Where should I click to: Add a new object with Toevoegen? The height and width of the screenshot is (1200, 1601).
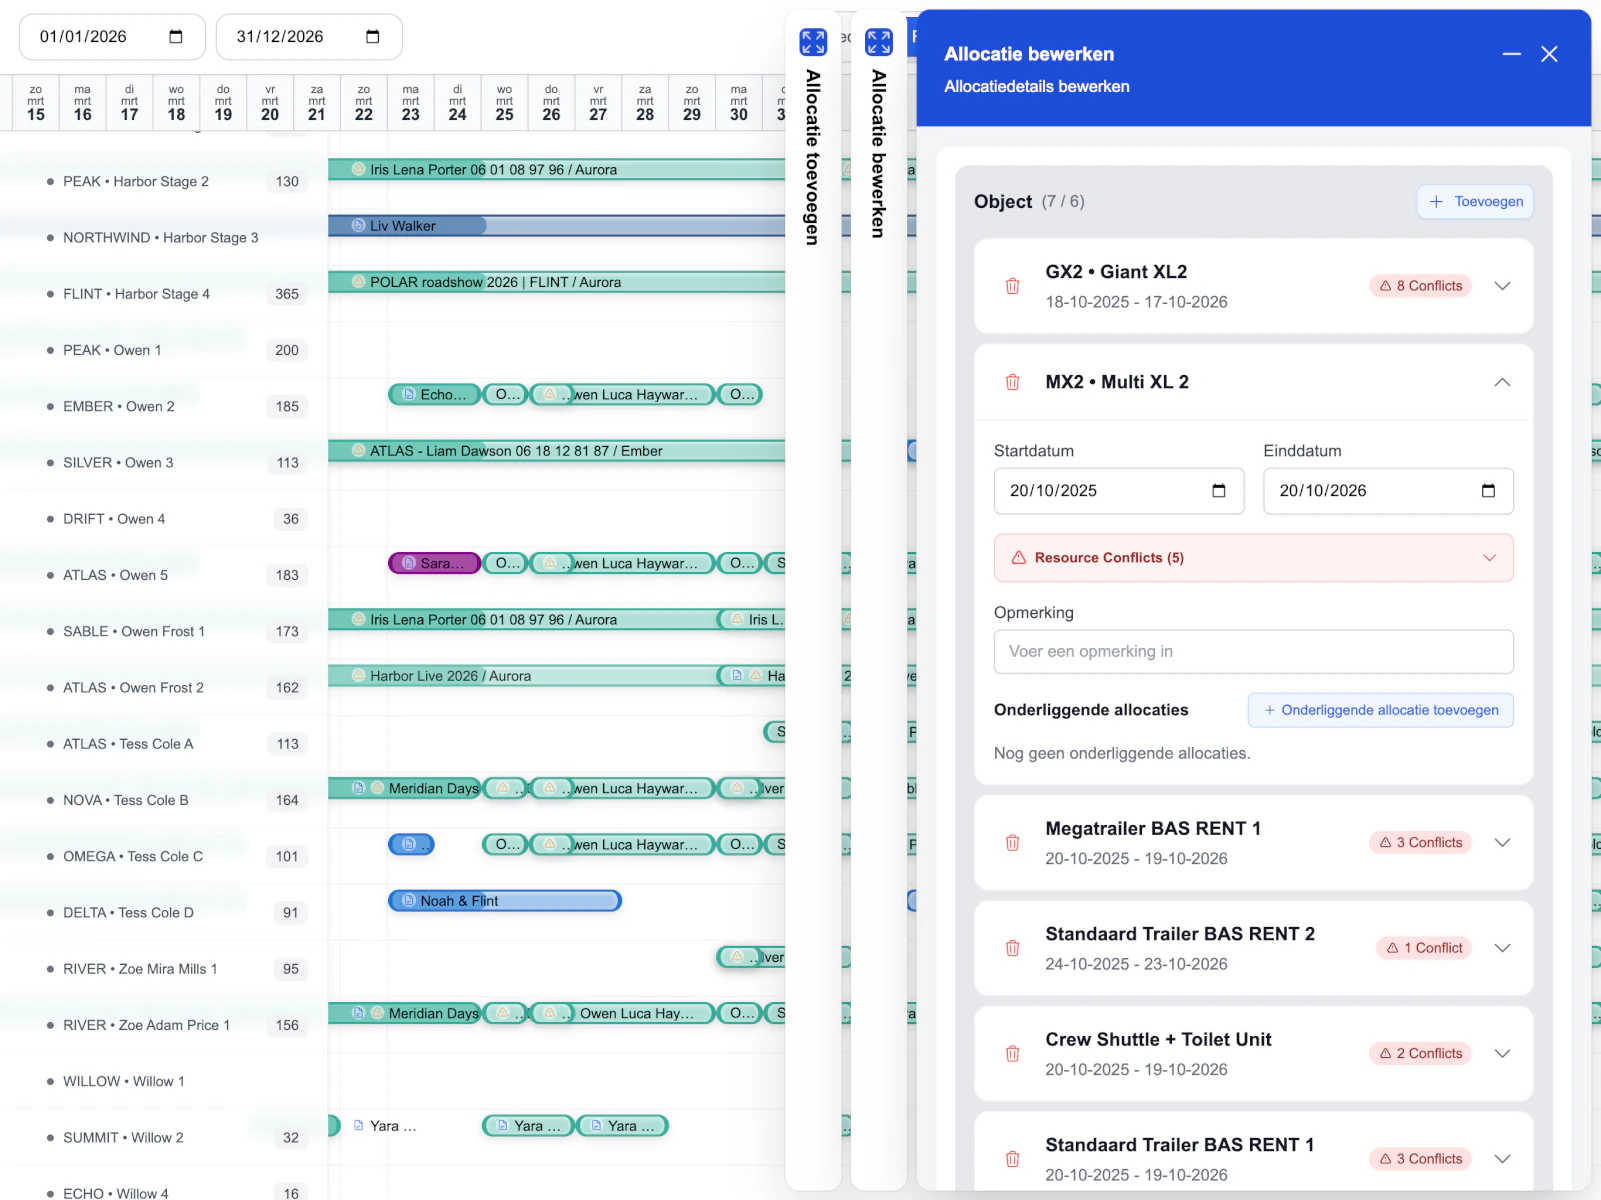(1475, 202)
